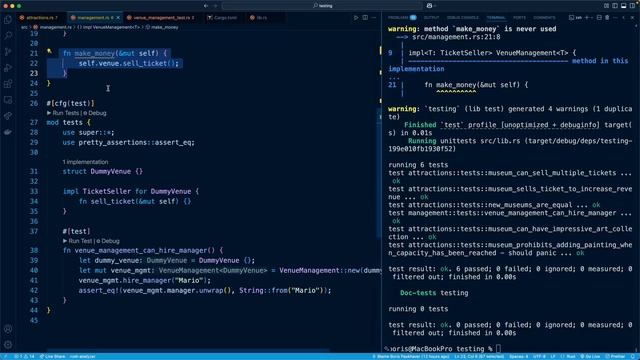The width and height of the screenshot is (640, 360).
Task: Click the management.rs breadcrumb
Action: pyautogui.click(x=53, y=27)
